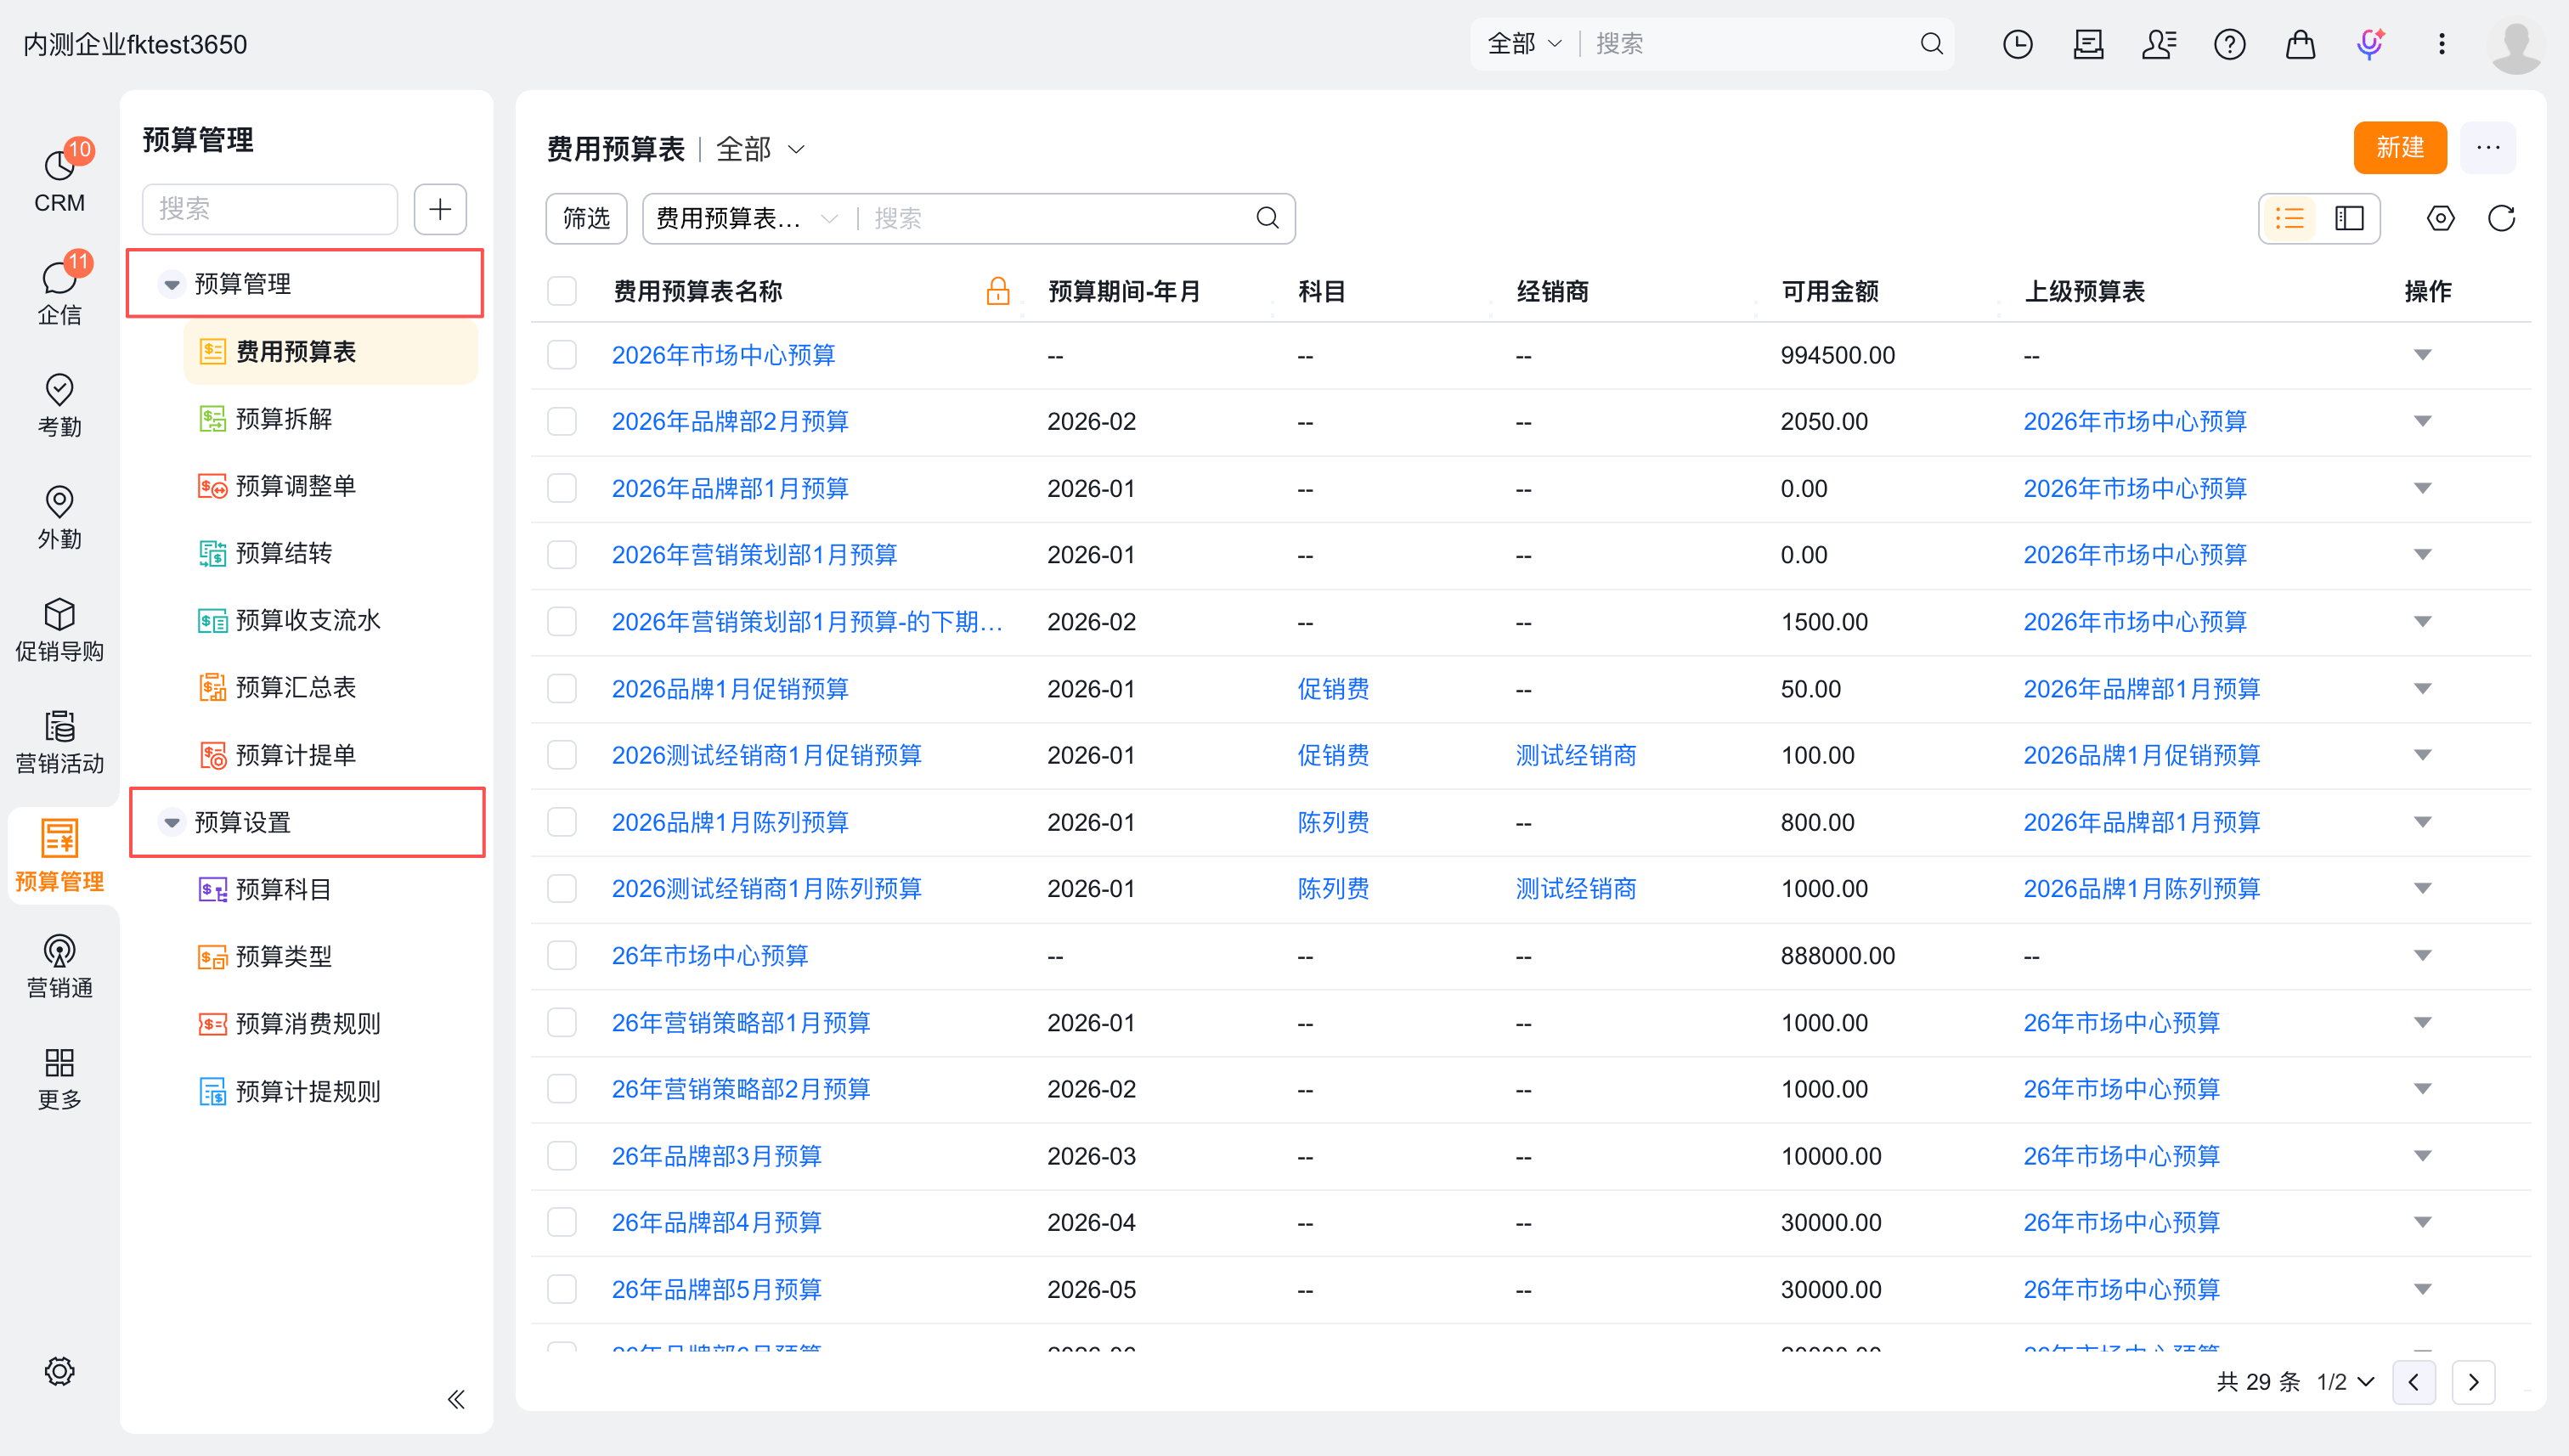Click the orange 新建 button
Viewport: 2569px width, 1456px height.
point(2400,148)
